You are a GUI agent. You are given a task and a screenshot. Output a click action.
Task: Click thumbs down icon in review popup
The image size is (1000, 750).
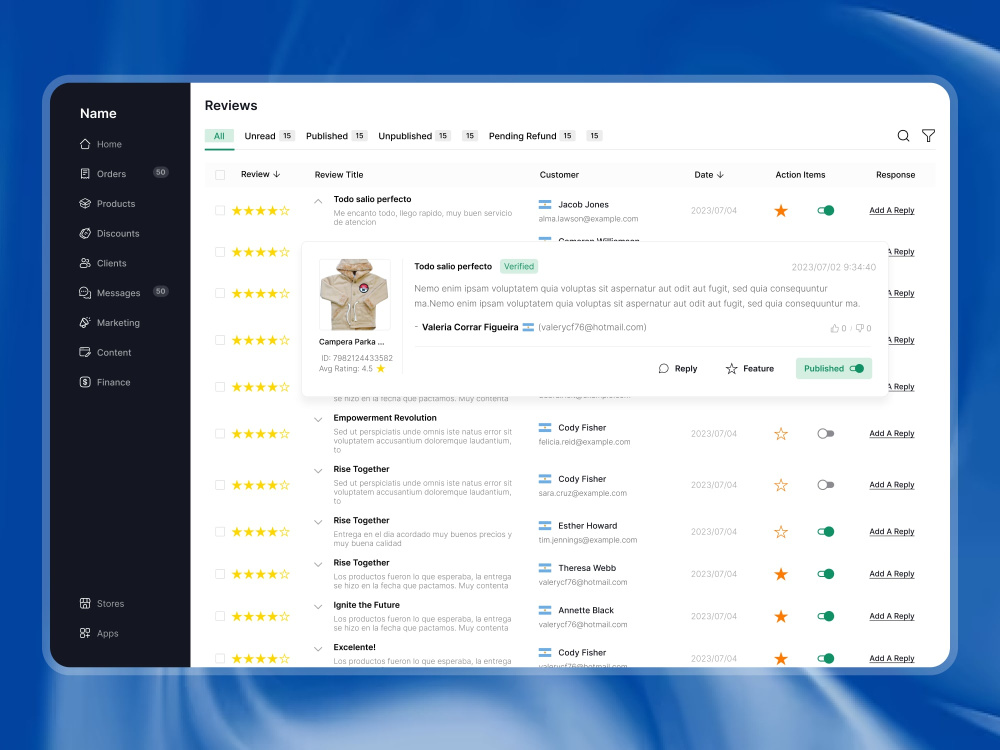tap(860, 328)
